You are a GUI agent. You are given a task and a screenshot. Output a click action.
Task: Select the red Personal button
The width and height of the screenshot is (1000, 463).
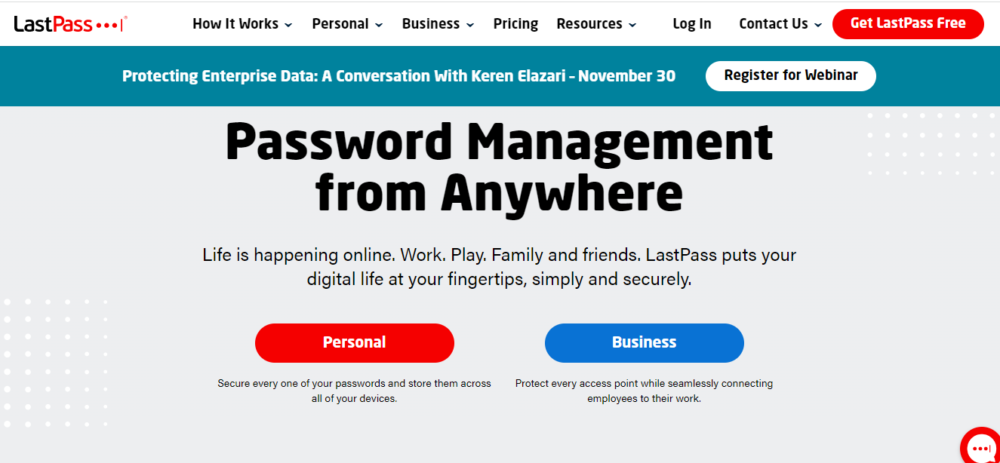(x=354, y=342)
